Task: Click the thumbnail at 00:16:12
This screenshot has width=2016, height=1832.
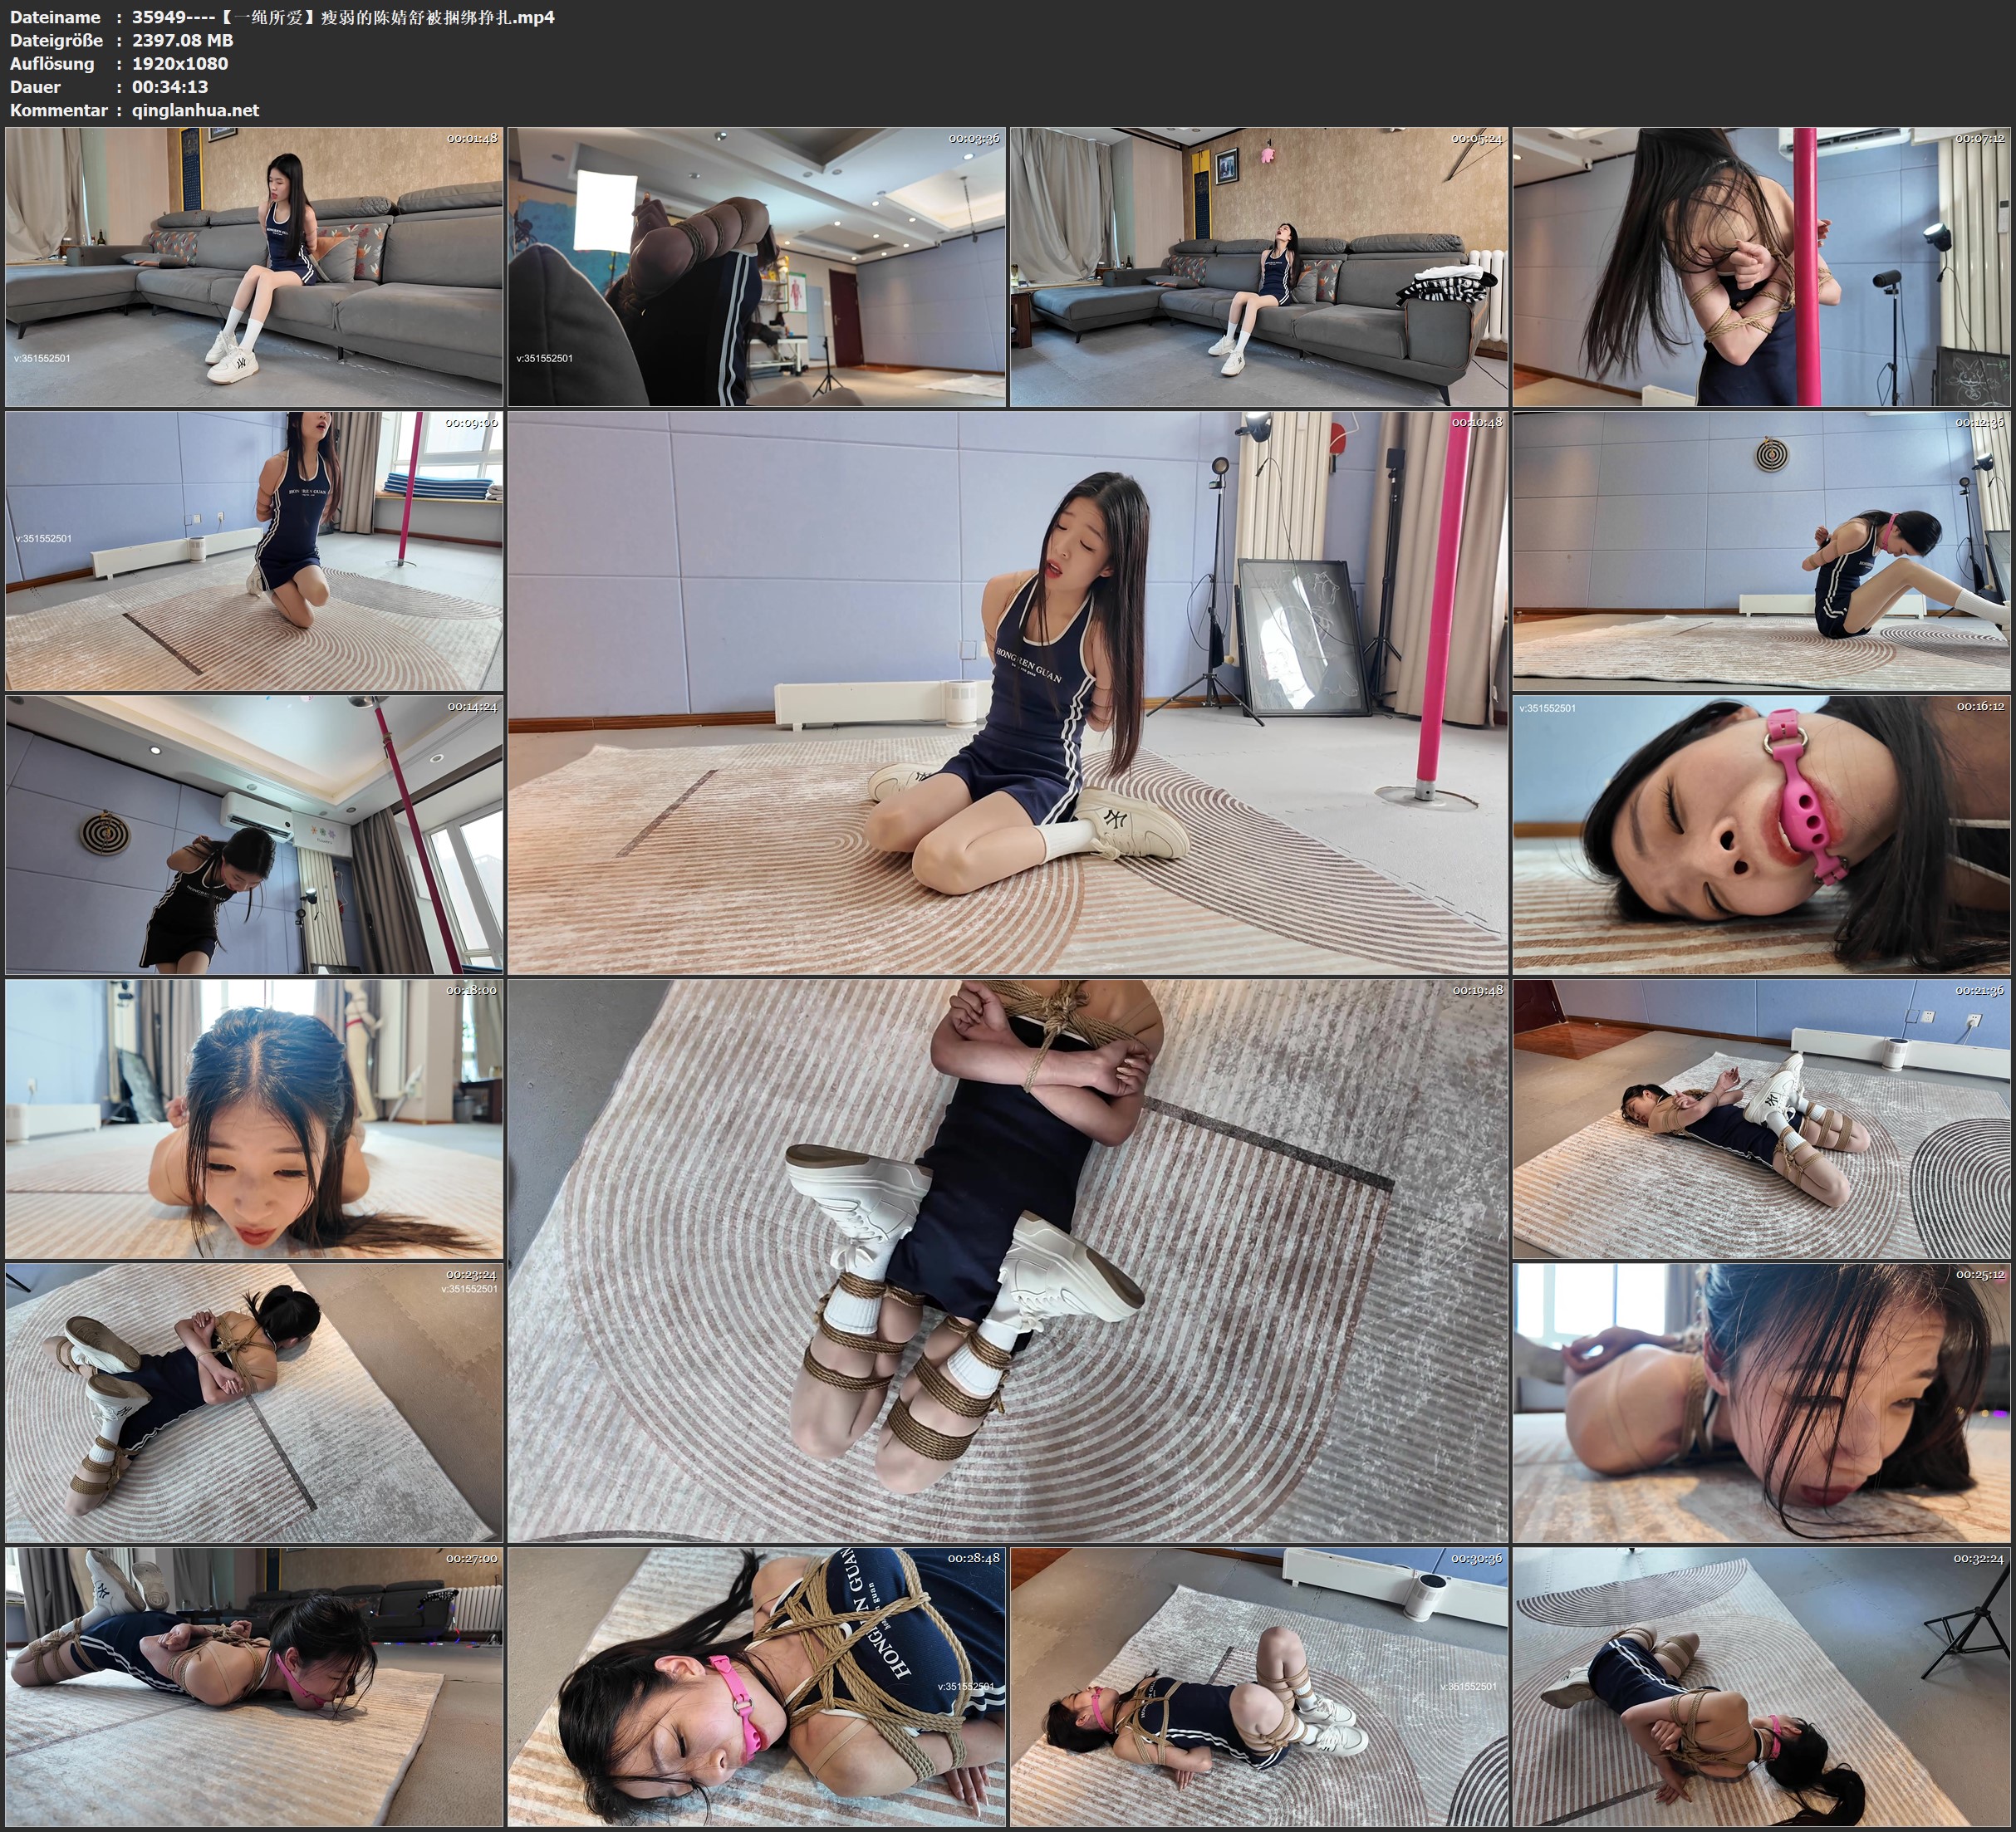Action: pyautogui.click(x=1760, y=835)
